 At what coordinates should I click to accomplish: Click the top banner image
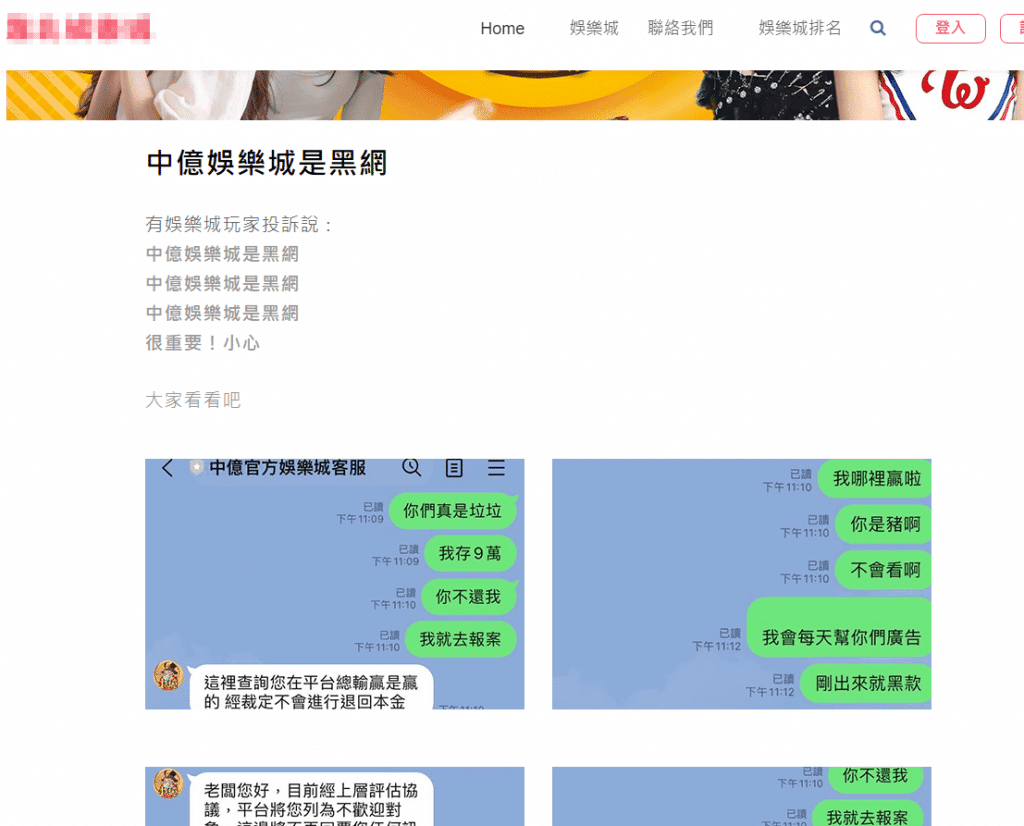coord(515,95)
